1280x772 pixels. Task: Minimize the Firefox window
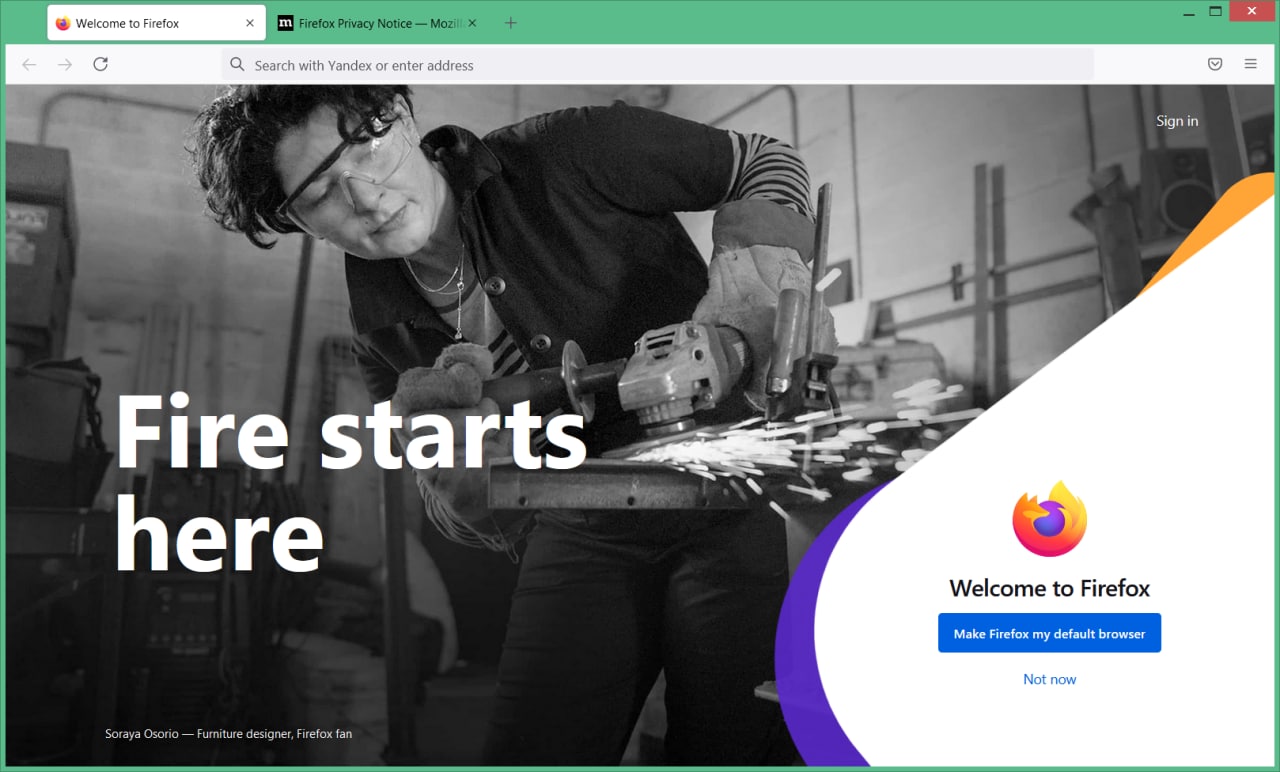pos(1189,13)
